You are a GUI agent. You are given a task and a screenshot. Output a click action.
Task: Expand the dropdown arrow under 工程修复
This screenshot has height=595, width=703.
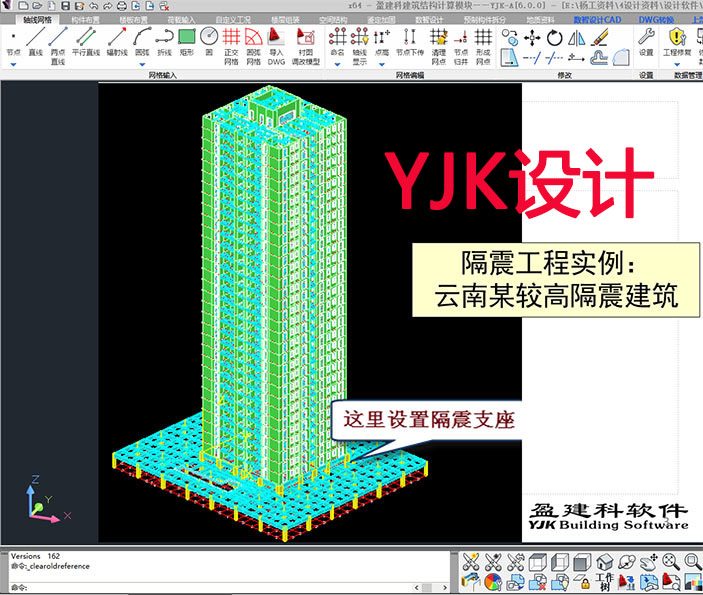tap(677, 65)
